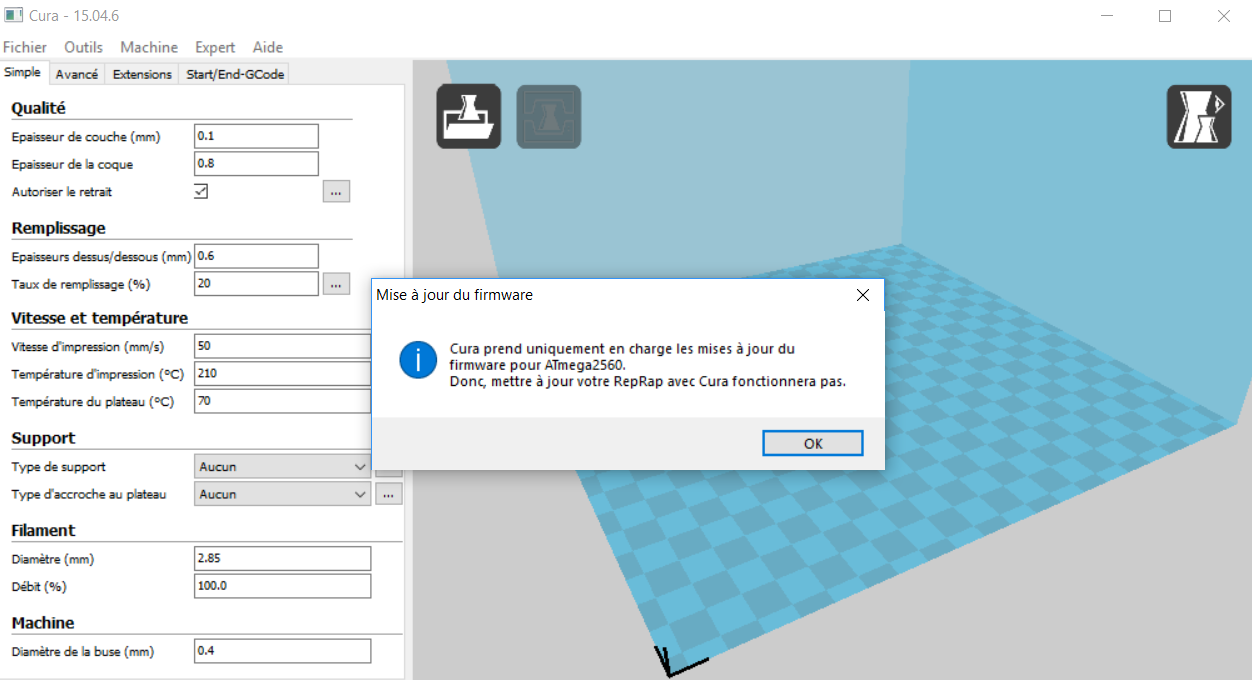The height and width of the screenshot is (680, 1252).
Task: Open Taux de remplissage ellipsis button
Action: click(x=336, y=284)
